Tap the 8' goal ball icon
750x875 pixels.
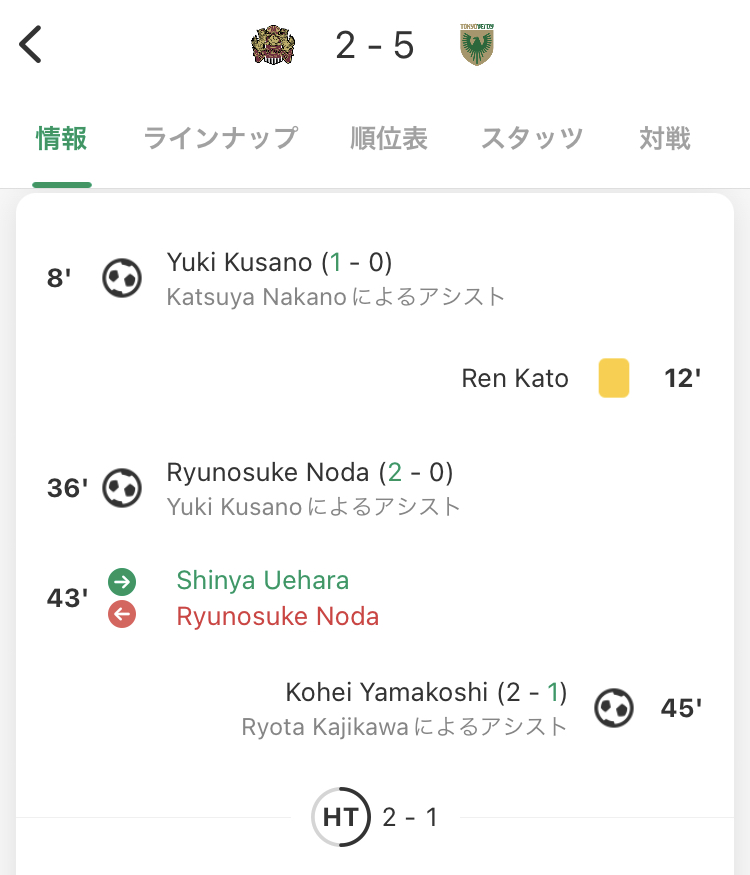[x=122, y=277]
